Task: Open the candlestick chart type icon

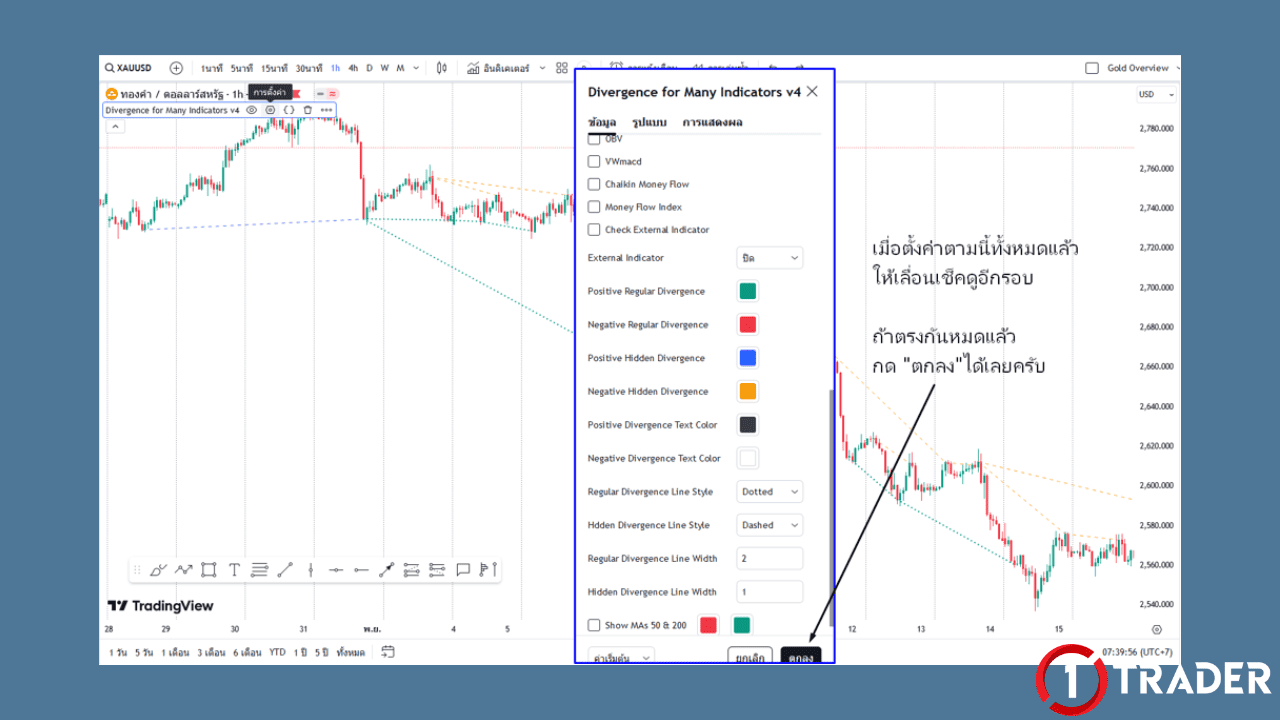Action: tap(441, 68)
